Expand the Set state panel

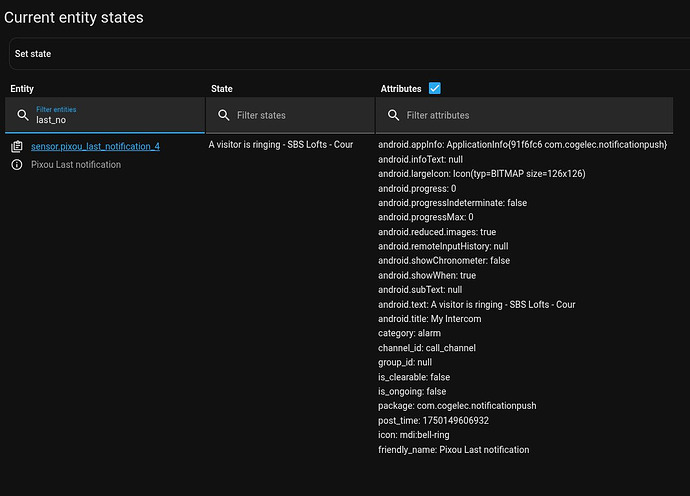[349, 54]
